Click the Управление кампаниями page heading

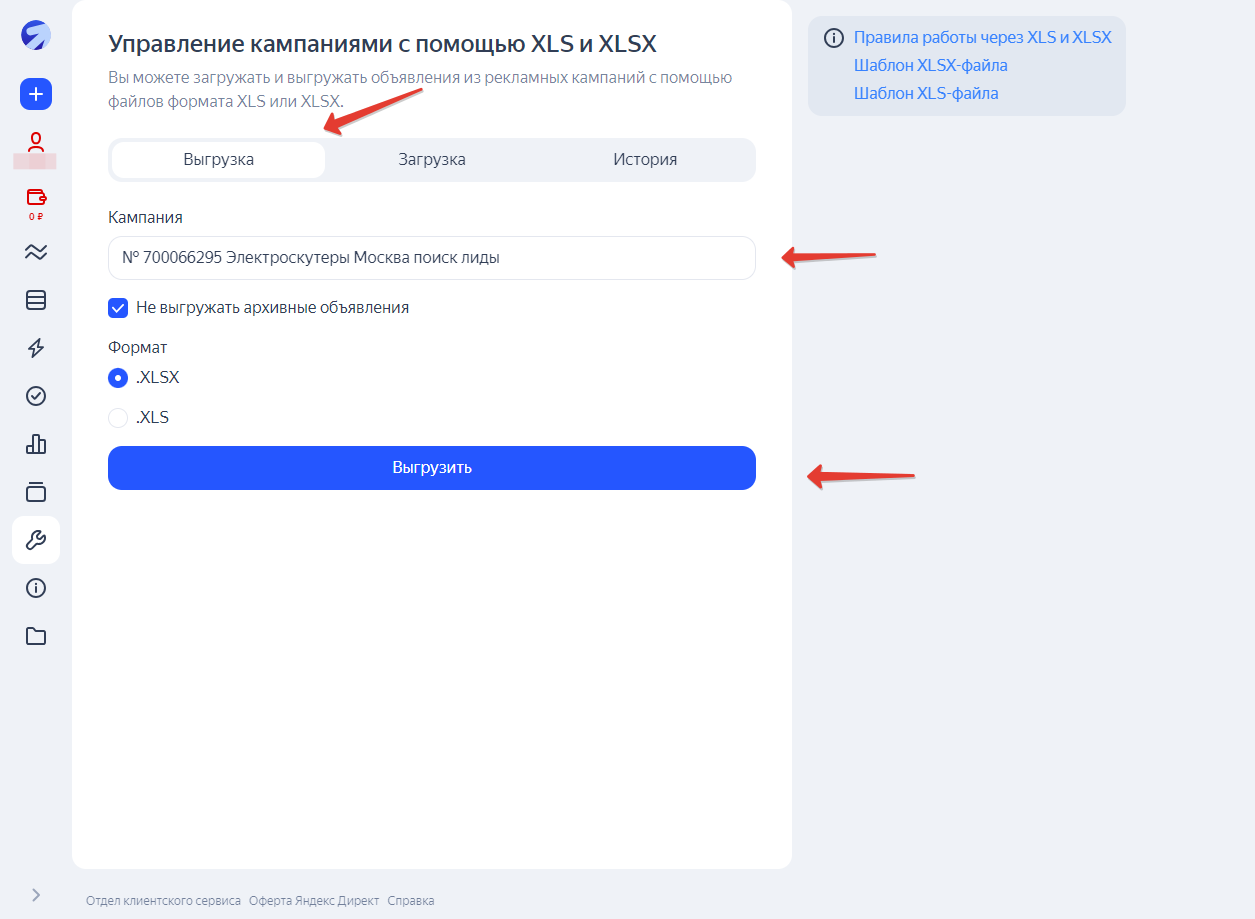[x=382, y=44]
